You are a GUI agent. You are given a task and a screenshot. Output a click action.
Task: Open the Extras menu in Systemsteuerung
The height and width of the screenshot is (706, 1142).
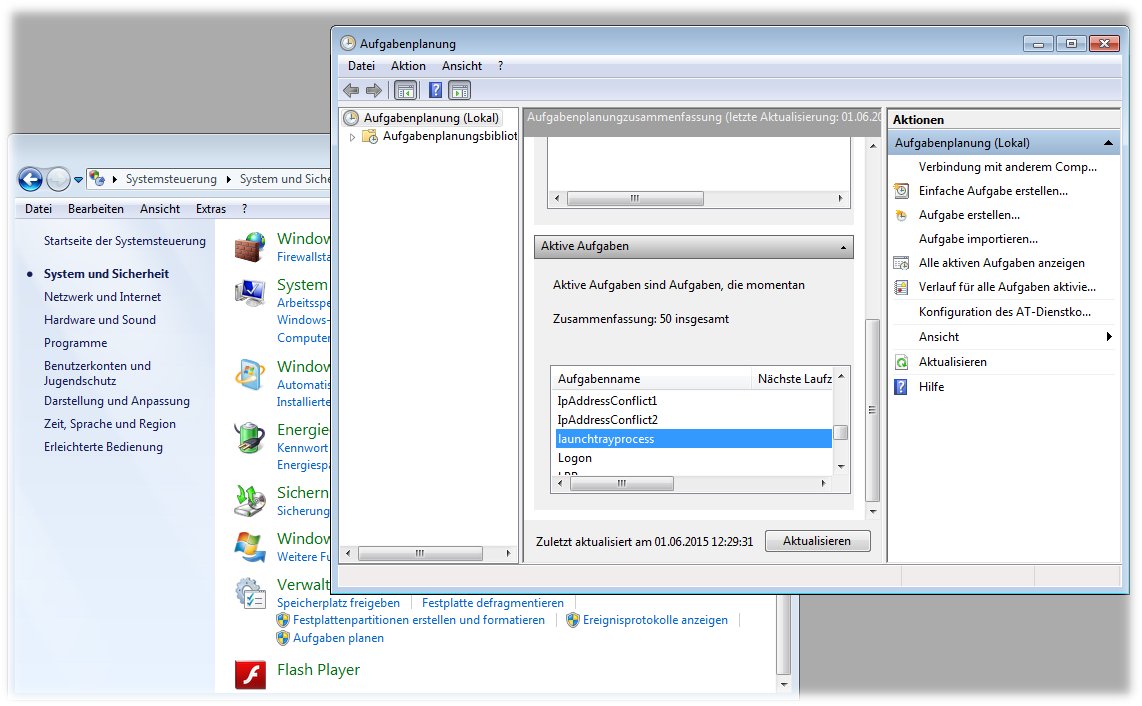tap(211, 209)
